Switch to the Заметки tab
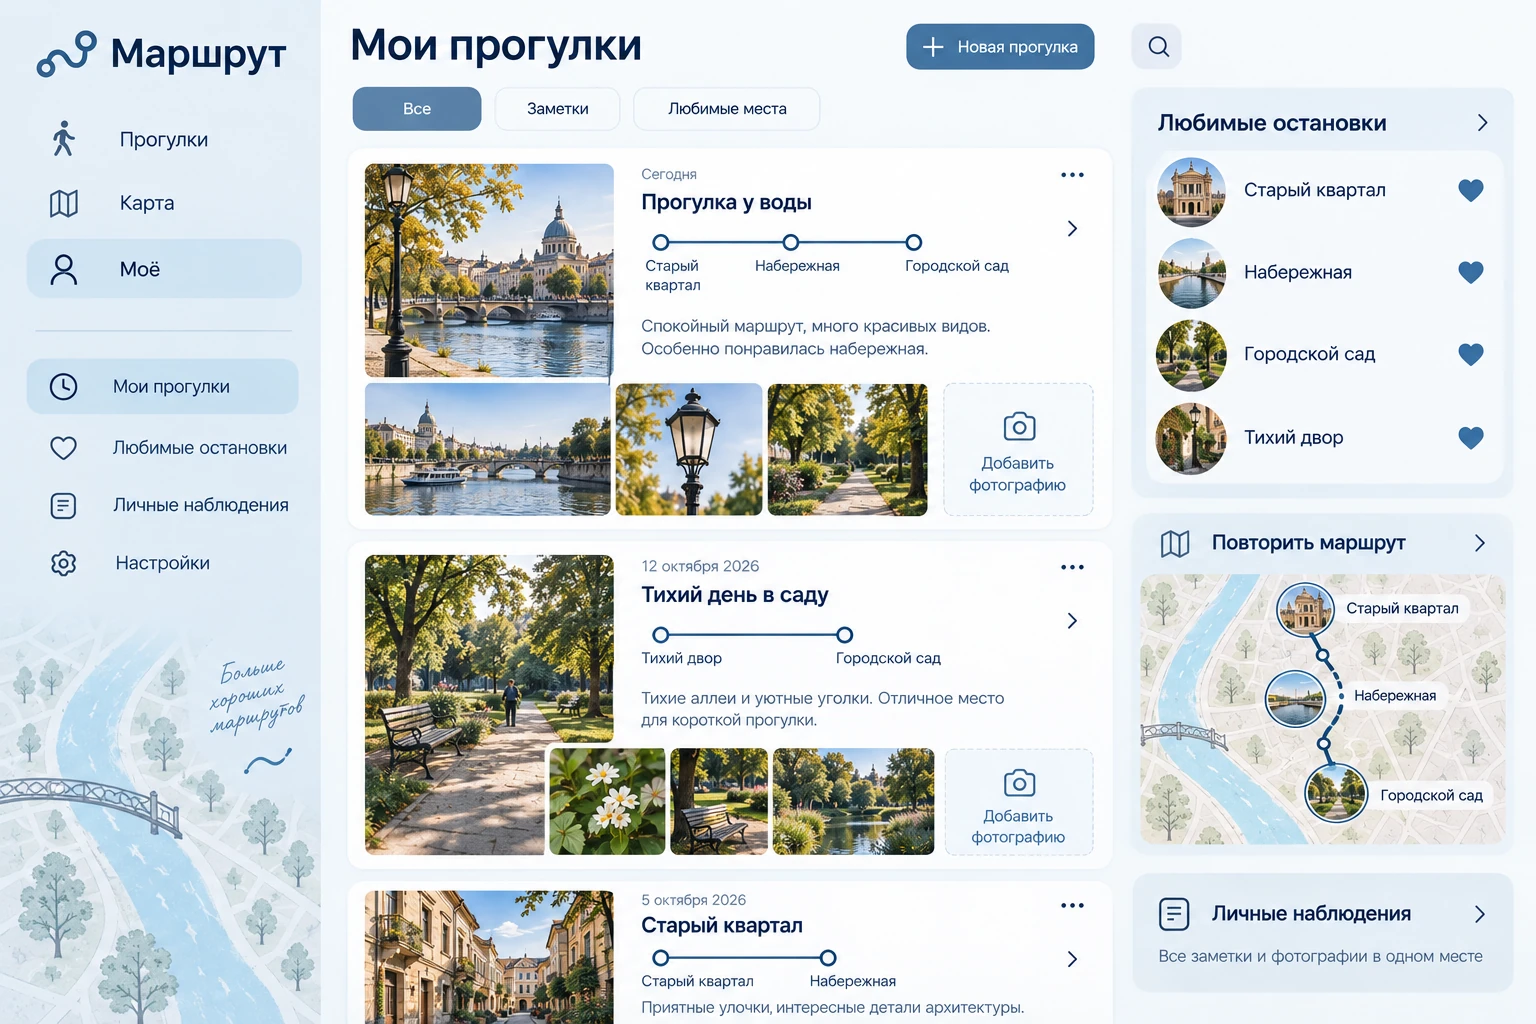Image resolution: width=1536 pixels, height=1024 pixels. [558, 109]
